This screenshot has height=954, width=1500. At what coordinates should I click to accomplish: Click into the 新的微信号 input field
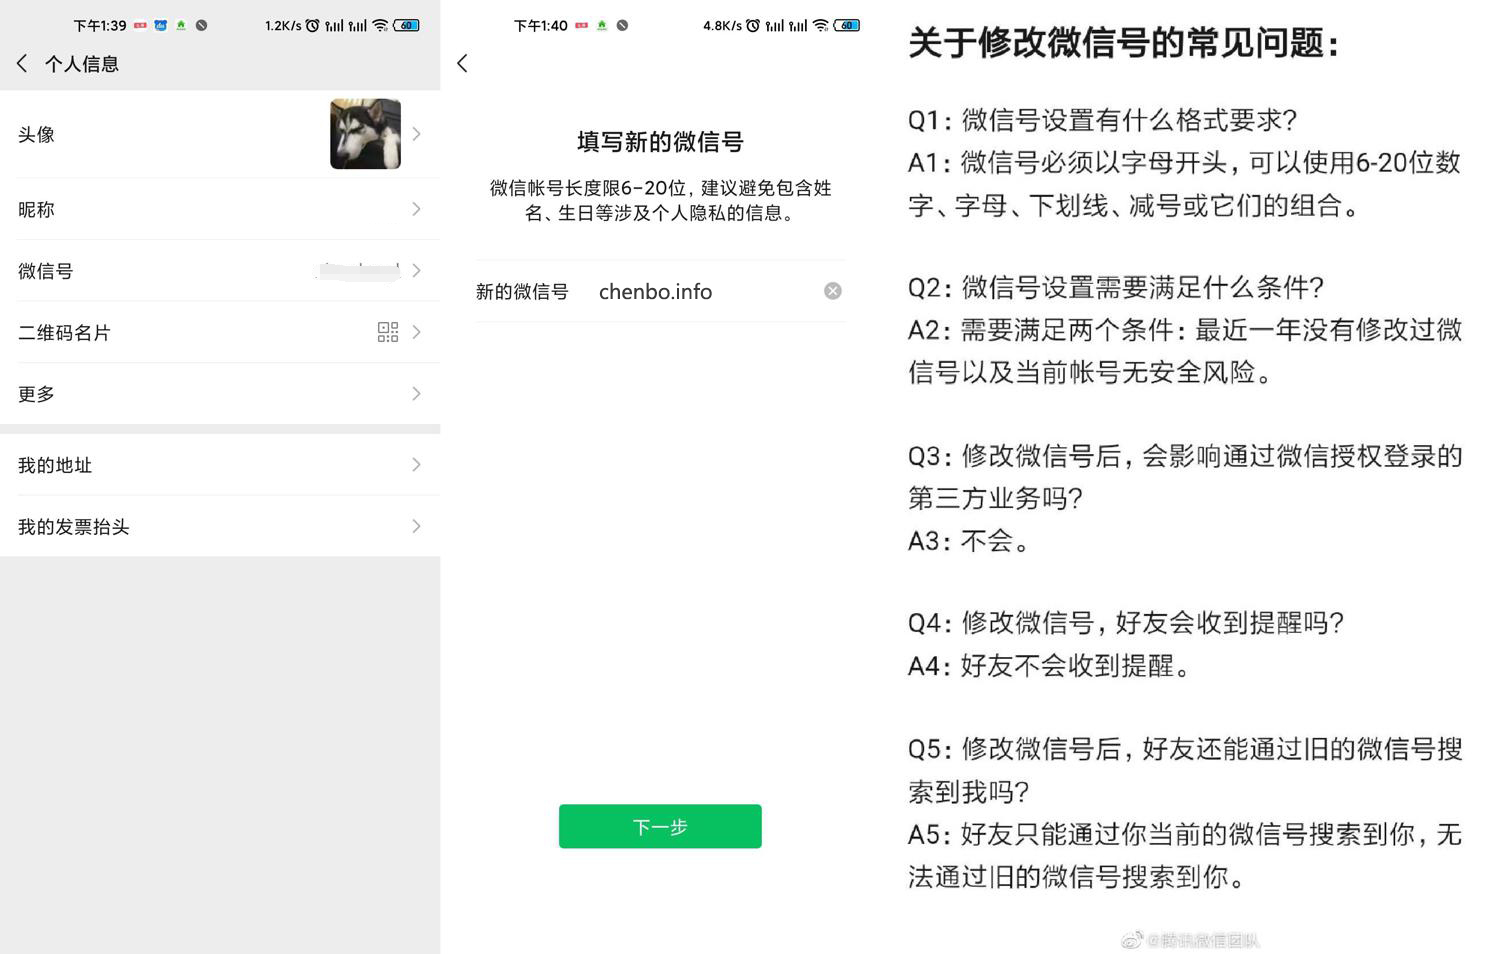[700, 292]
